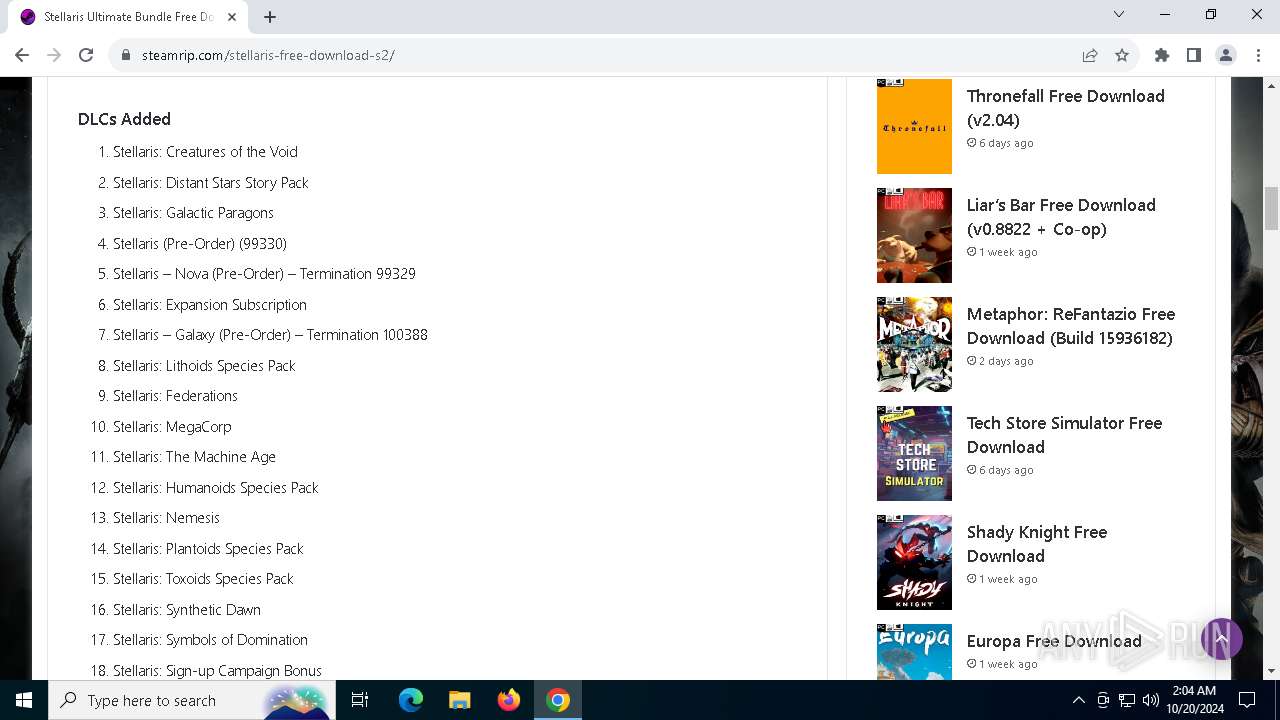Select 'Stellaris: Plantoids Species Pack' item
The width and height of the screenshot is (1280, 720).
coord(208,549)
